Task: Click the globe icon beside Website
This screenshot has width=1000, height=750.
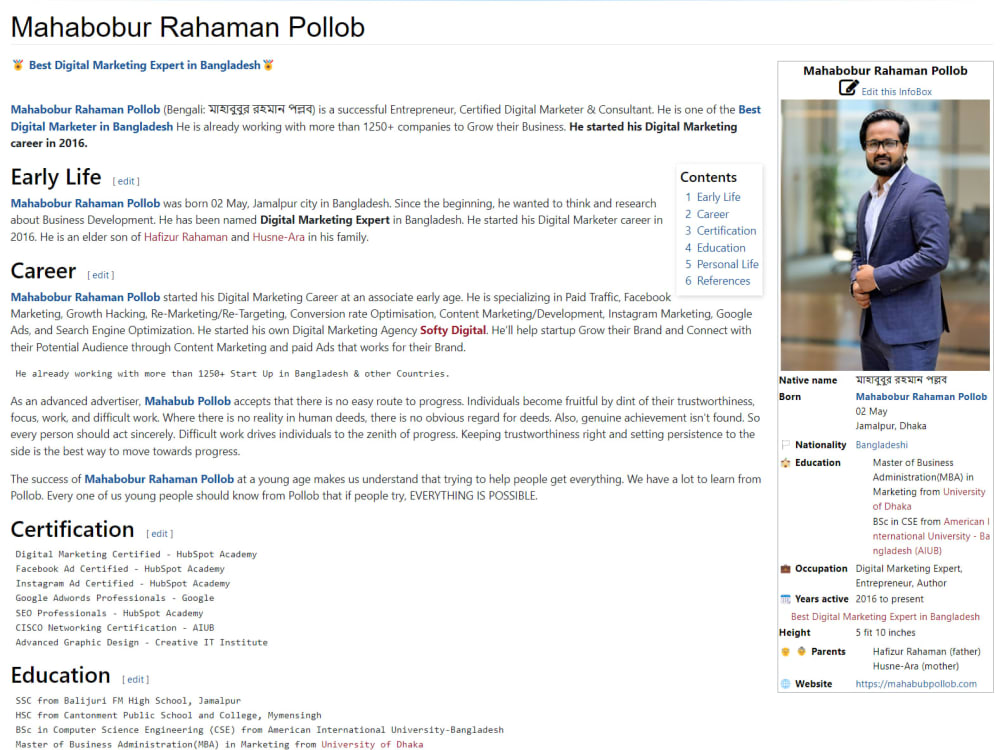Action: [786, 684]
